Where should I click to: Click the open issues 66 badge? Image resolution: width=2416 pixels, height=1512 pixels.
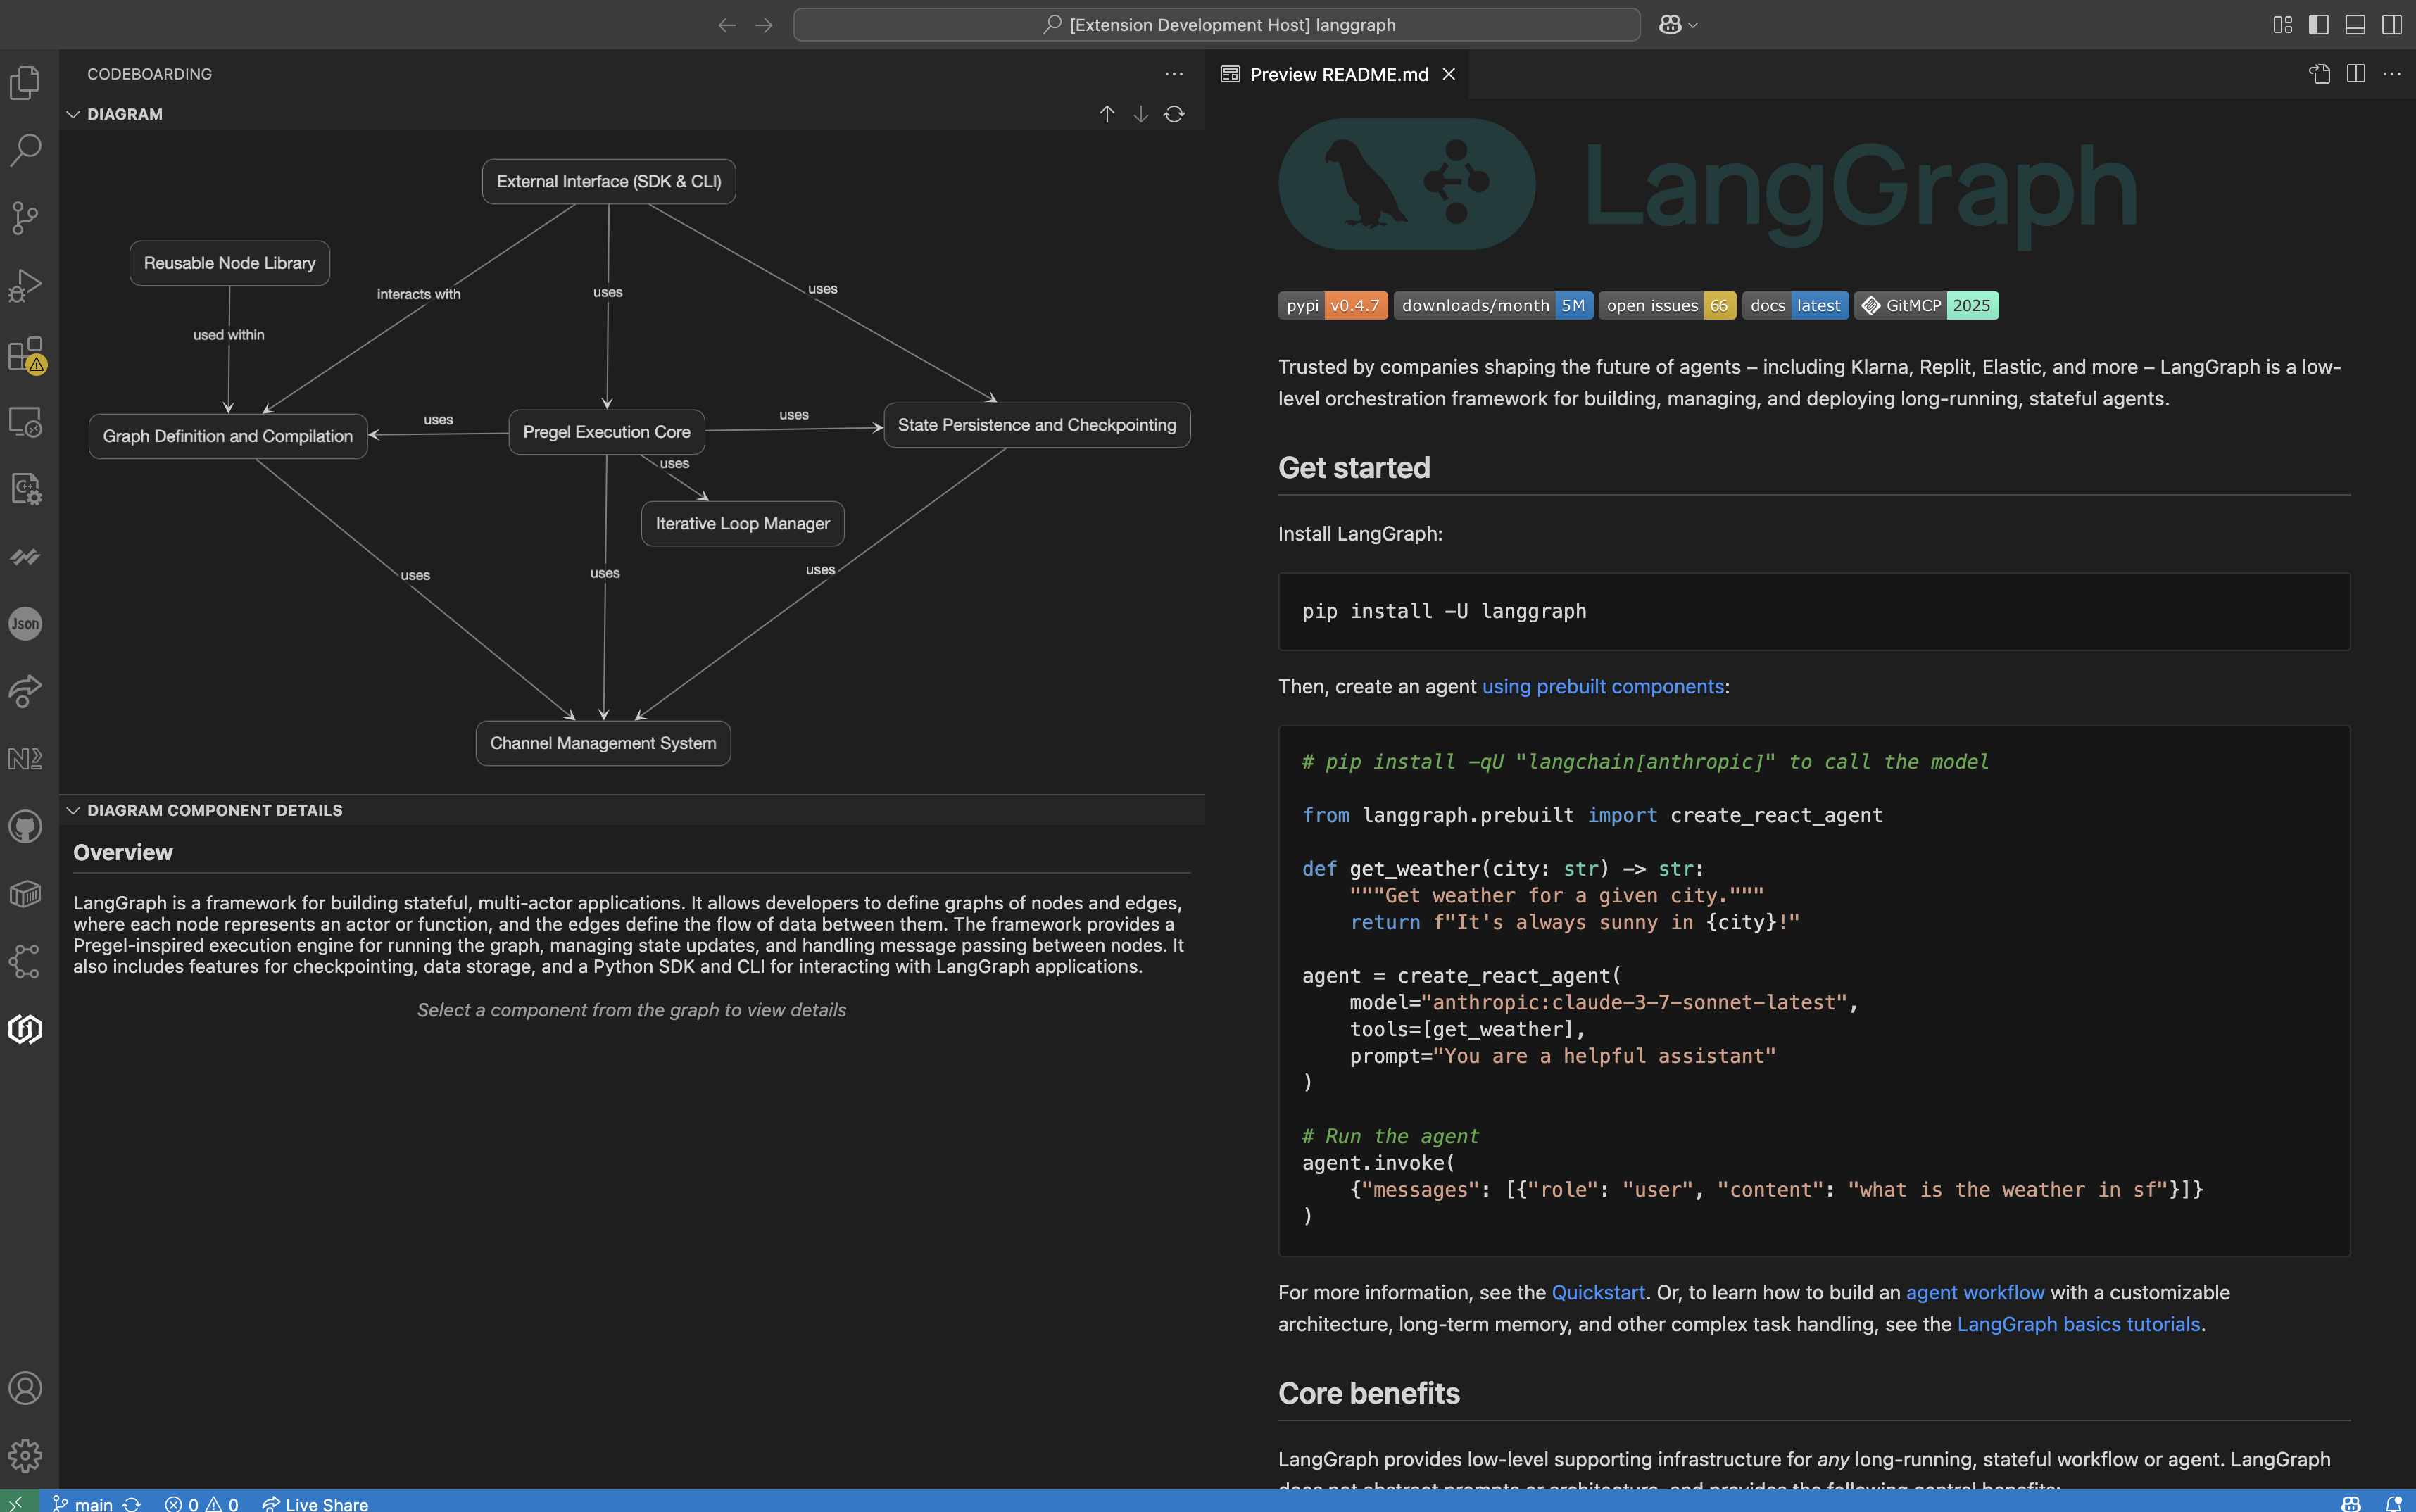coord(1667,305)
